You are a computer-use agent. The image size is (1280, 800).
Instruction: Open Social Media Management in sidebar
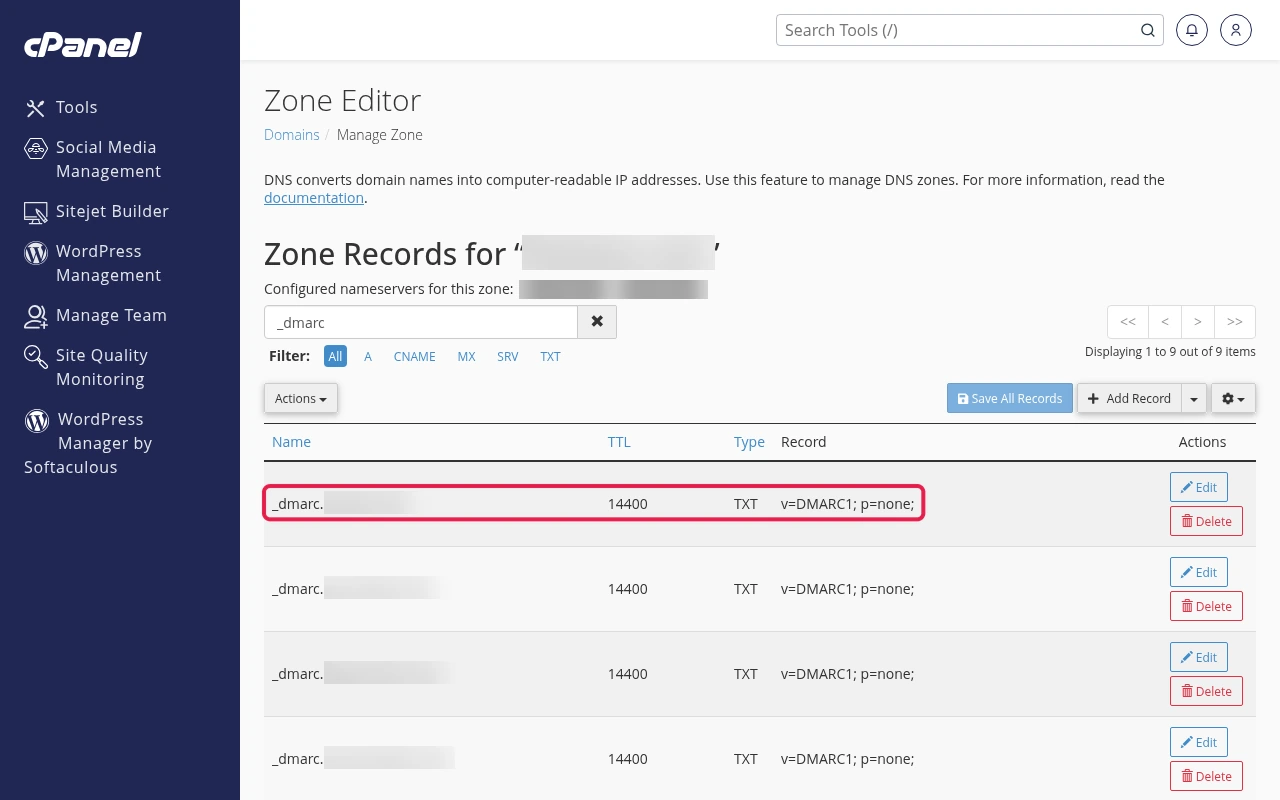(x=92, y=159)
